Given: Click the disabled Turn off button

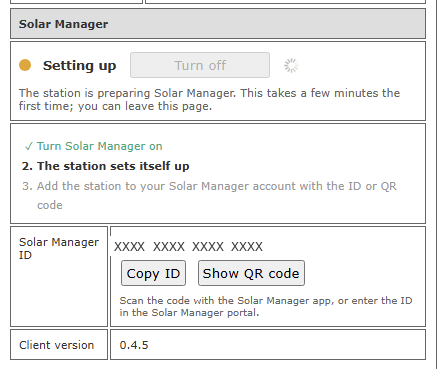Looking at the screenshot, I should (x=200, y=65).
